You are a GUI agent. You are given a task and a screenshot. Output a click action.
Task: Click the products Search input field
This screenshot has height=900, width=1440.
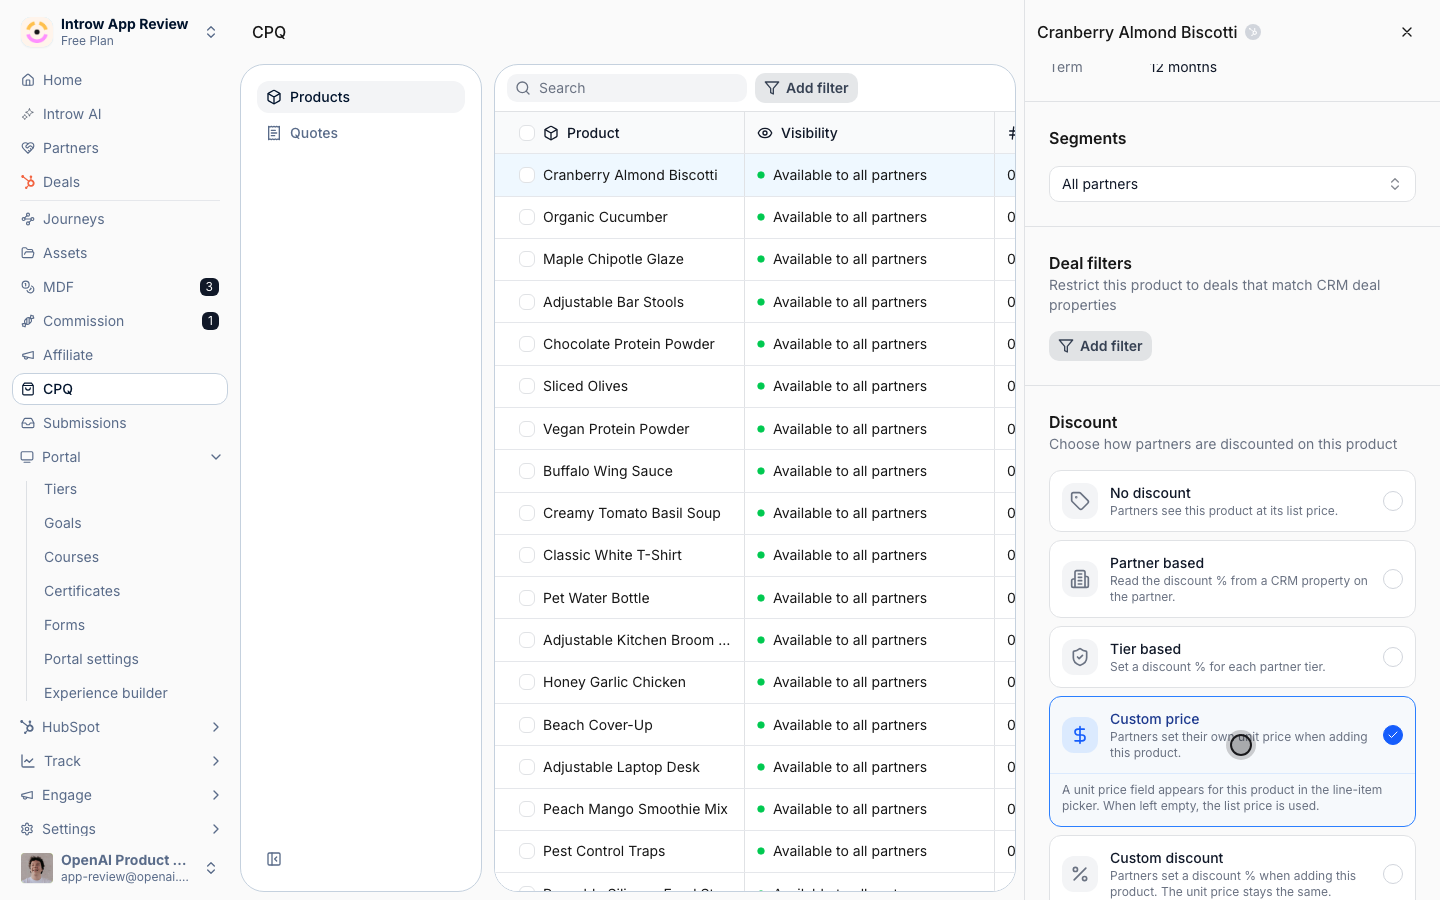[x=627, y=88]
